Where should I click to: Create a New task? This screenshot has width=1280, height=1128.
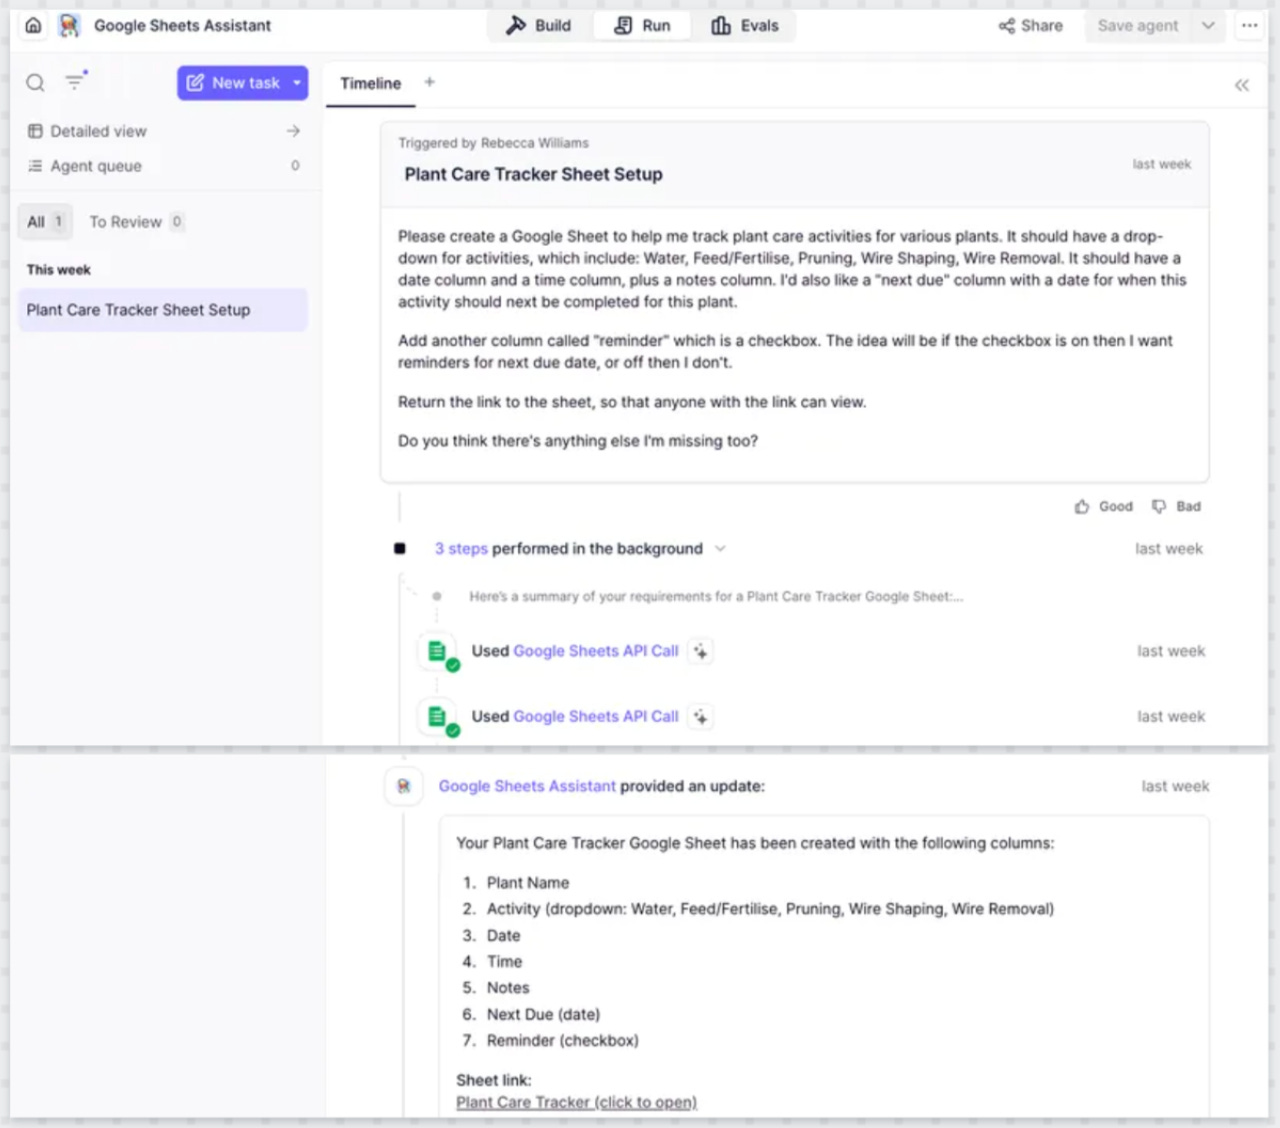coord(233,83)
